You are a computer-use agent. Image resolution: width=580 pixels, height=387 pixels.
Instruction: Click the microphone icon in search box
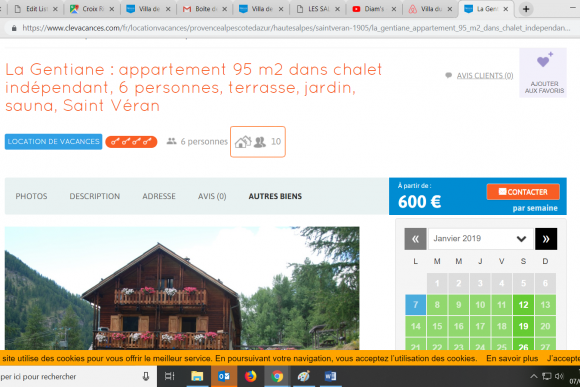click(x=146, y=376)
